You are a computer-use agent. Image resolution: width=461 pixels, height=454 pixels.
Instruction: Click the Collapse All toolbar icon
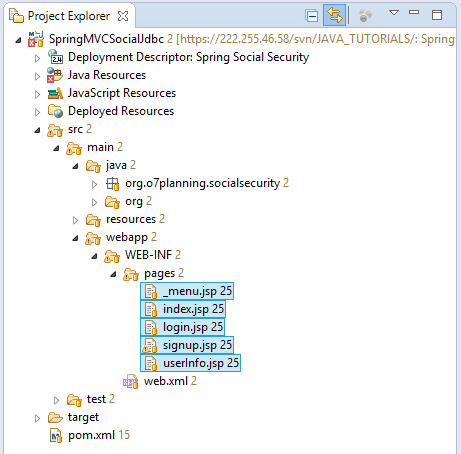(x=312, y=16)
